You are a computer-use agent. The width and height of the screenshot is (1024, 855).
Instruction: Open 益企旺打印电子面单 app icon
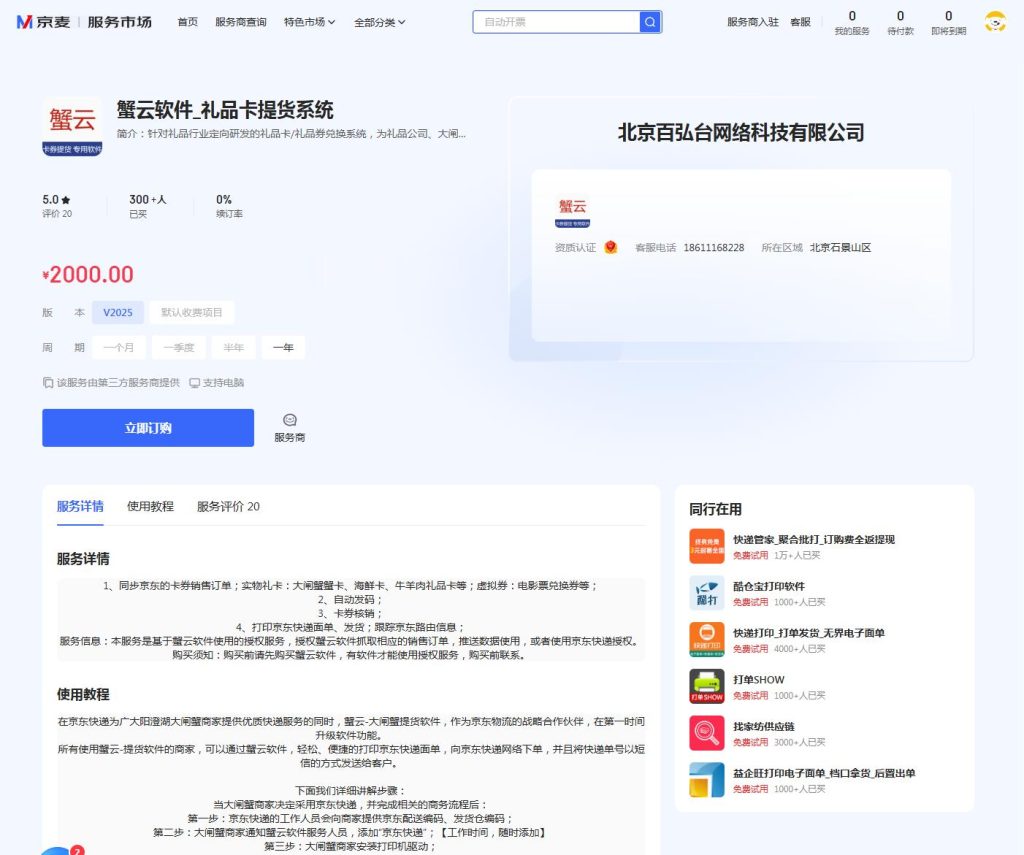[707, 780]
